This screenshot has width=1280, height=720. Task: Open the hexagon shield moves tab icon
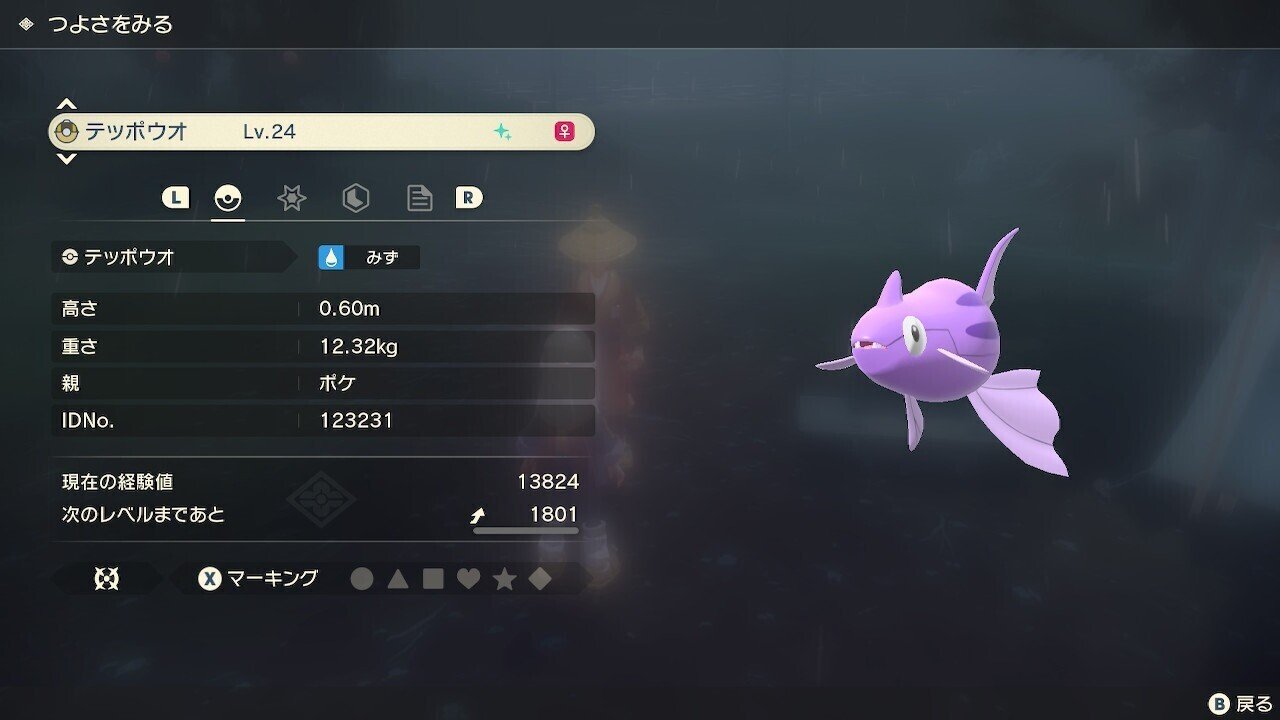point(355,198)
